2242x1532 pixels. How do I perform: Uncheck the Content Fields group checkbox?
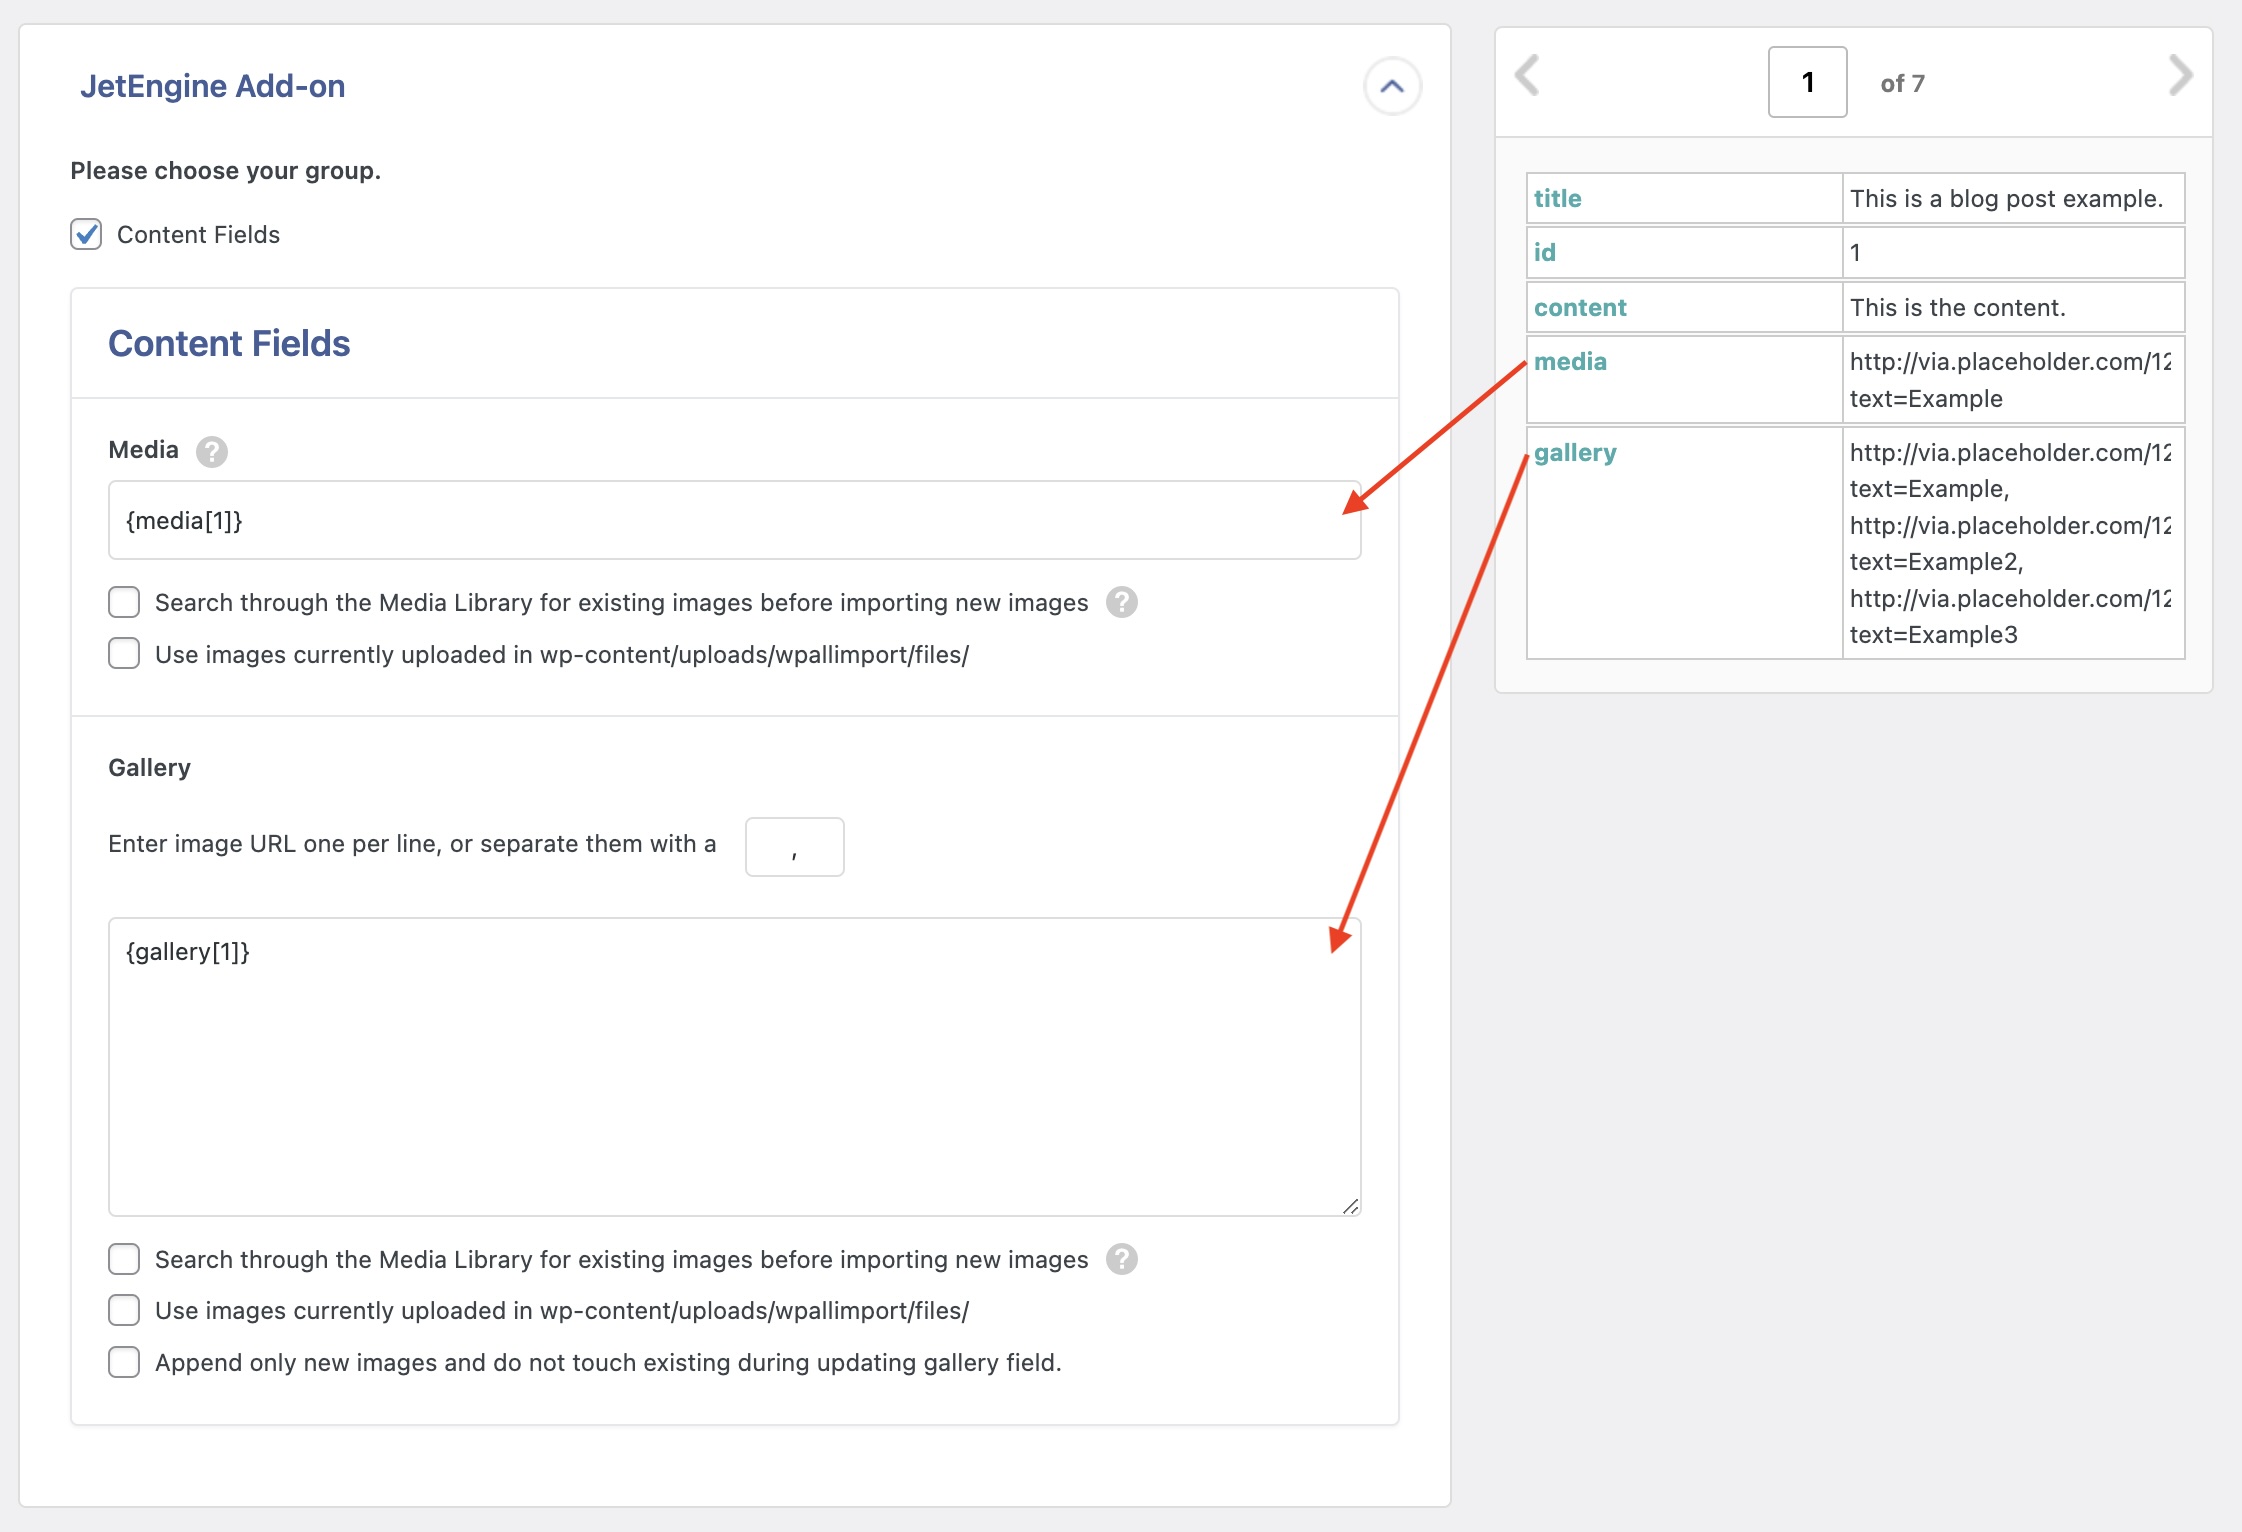pyautogui.click(x=86, y=233)
